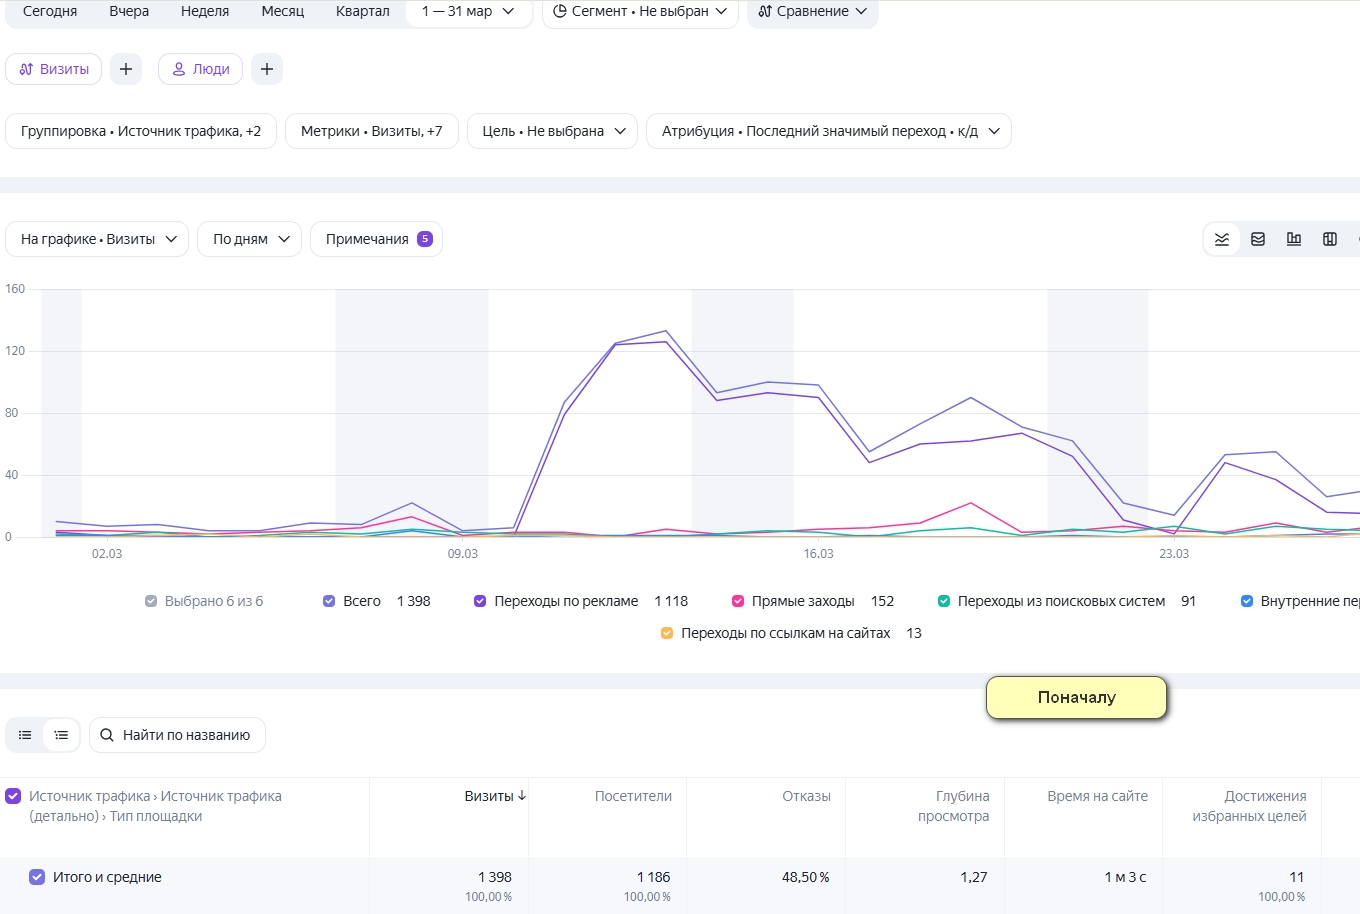Select the Неделя period tab
Image resolution: width=1360 pixels, height=914 pixels.
coord(205,11)
